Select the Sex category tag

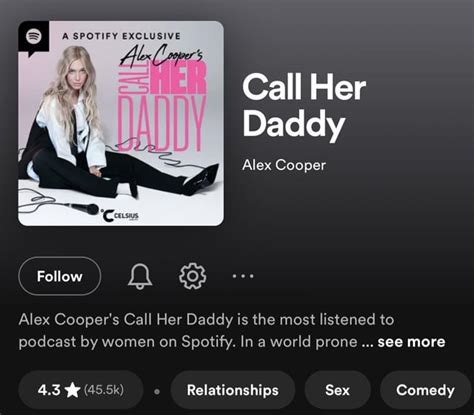[337, 390]
